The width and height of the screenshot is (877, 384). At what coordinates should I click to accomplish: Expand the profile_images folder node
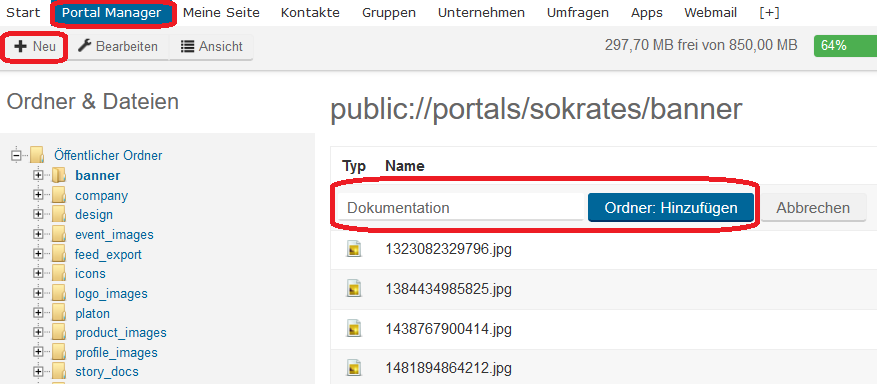tap(38, 352)
